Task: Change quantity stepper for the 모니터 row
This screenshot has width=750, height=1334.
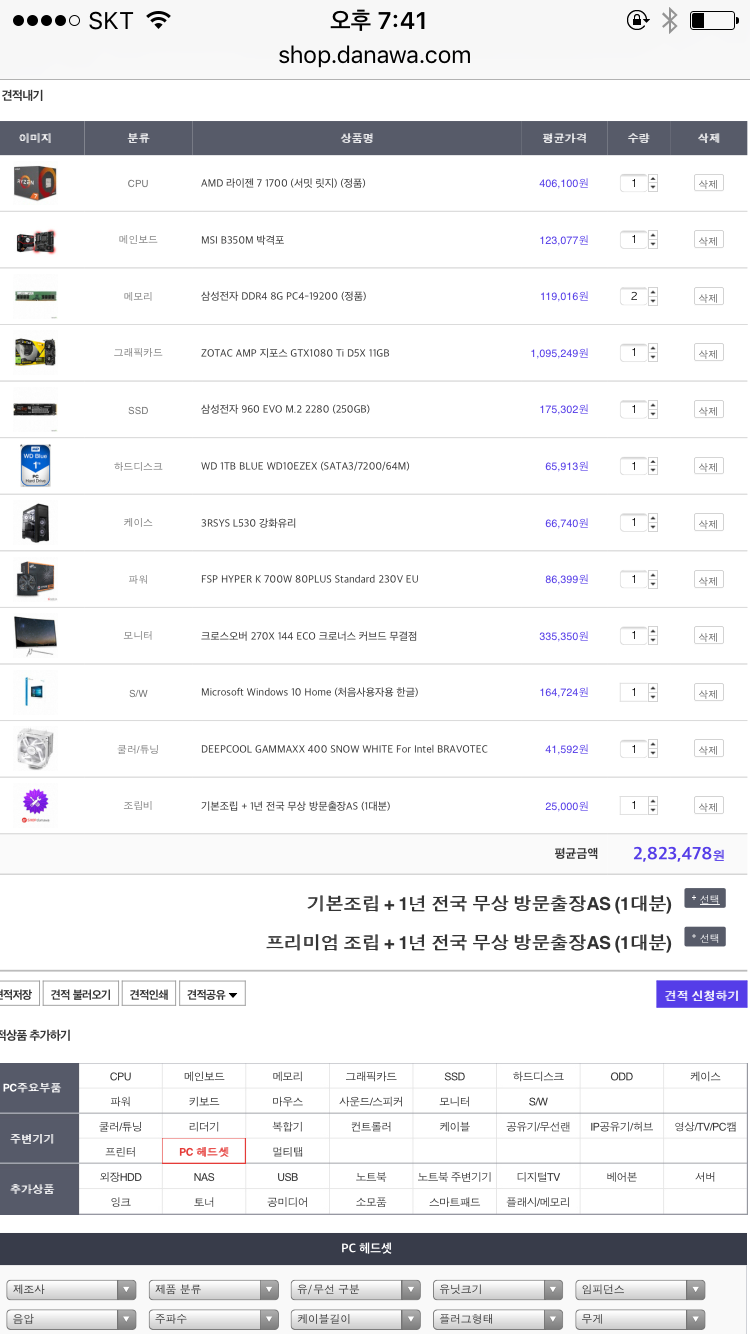Action: point(653,636)
